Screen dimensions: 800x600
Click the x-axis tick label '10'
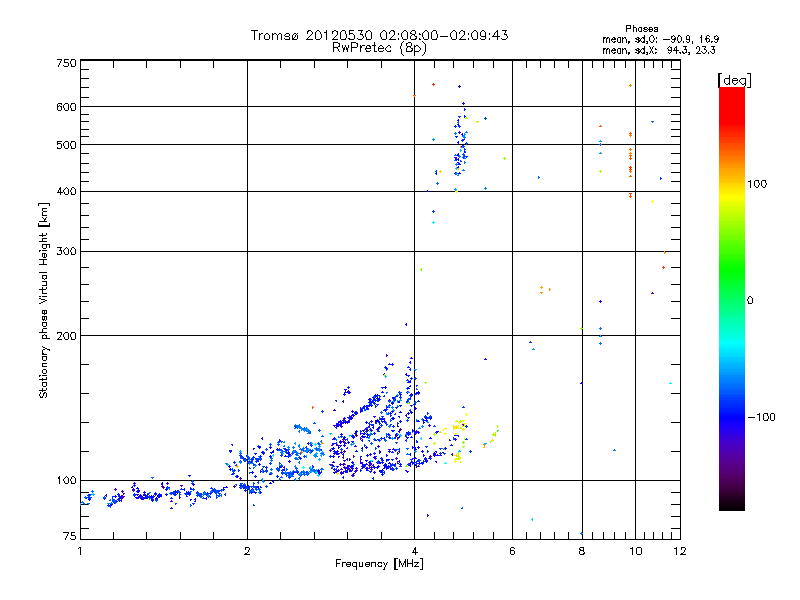pos(636,551)
